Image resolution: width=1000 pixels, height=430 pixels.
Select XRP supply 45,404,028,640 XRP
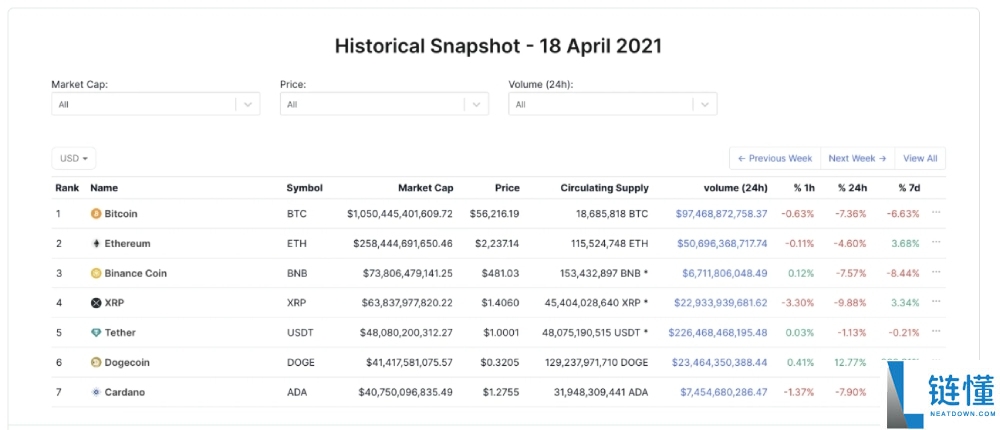[x=595, y=303]
